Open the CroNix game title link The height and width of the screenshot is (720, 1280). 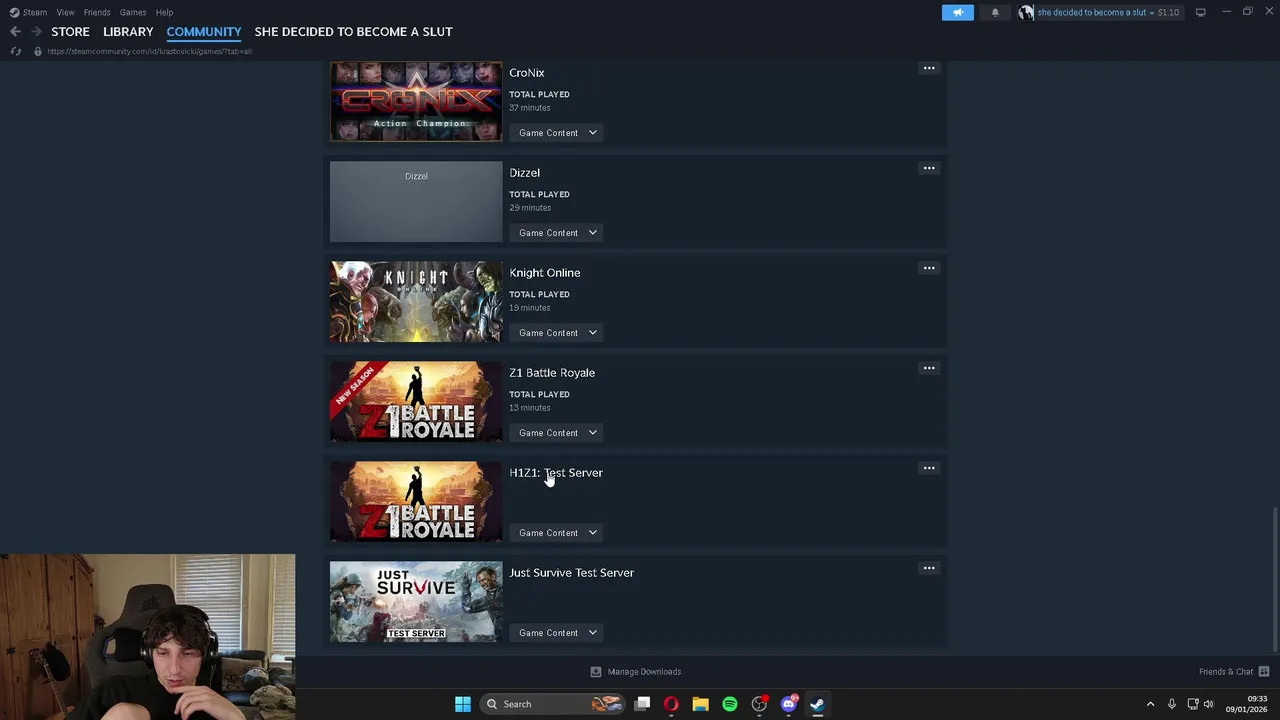[x=527, y=73]
